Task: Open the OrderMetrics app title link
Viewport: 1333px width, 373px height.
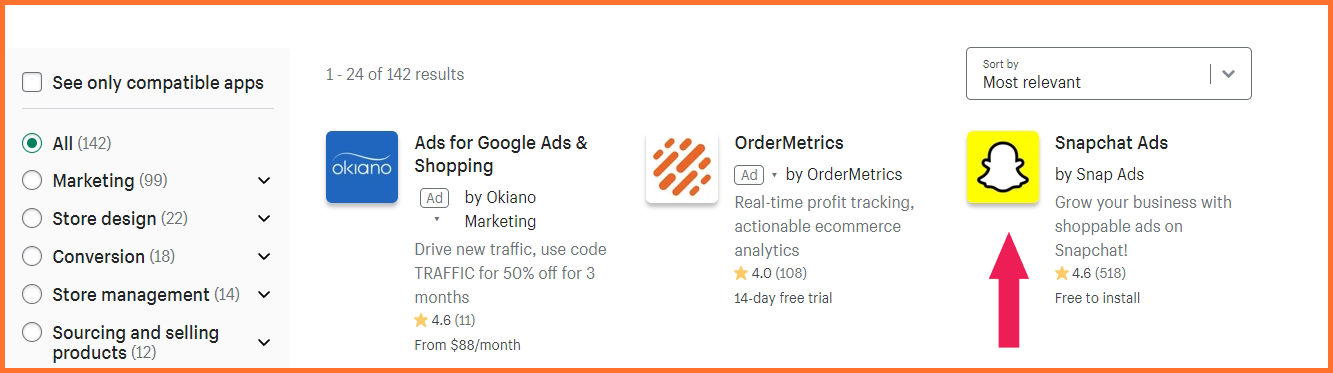Action: 789,143
